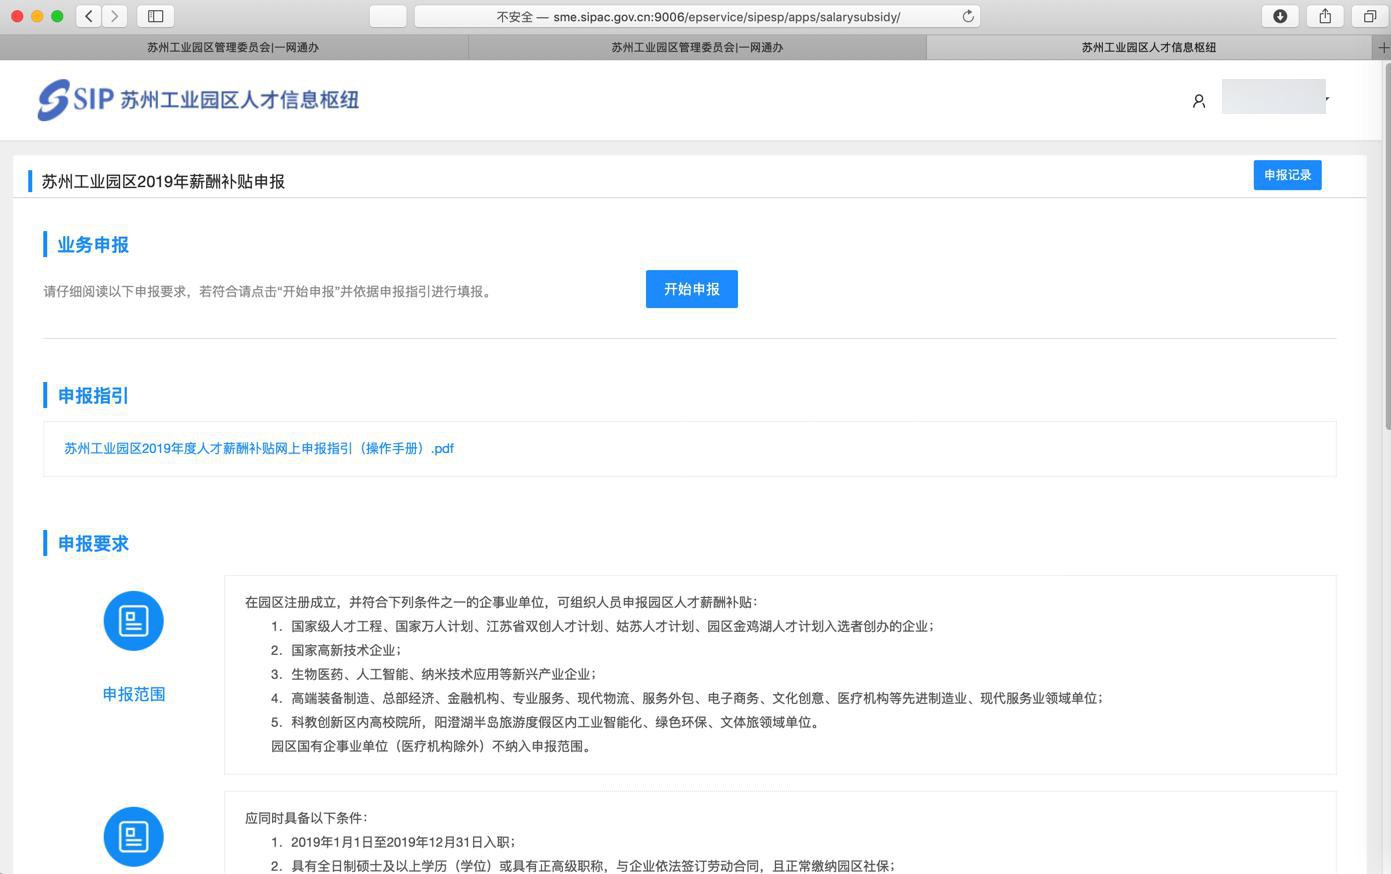This screenshot has height=874, width=1391.
Task: Click the 苏州工业园区人才信息枢纽 header title
Action: pyautogui.click(x=240, y=99)
